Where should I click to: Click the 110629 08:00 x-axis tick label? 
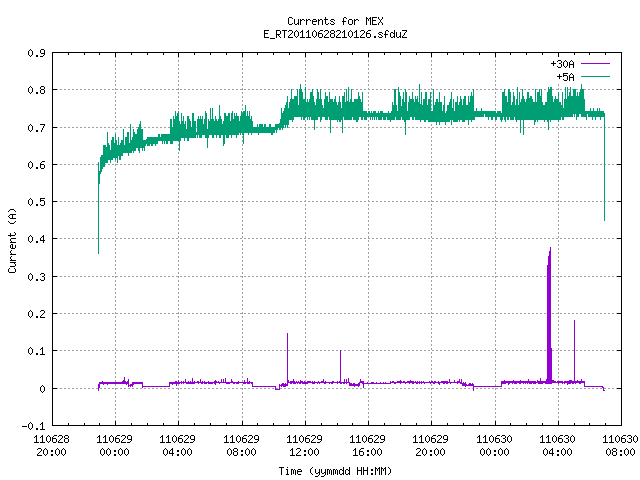click(x=241, y=446)
